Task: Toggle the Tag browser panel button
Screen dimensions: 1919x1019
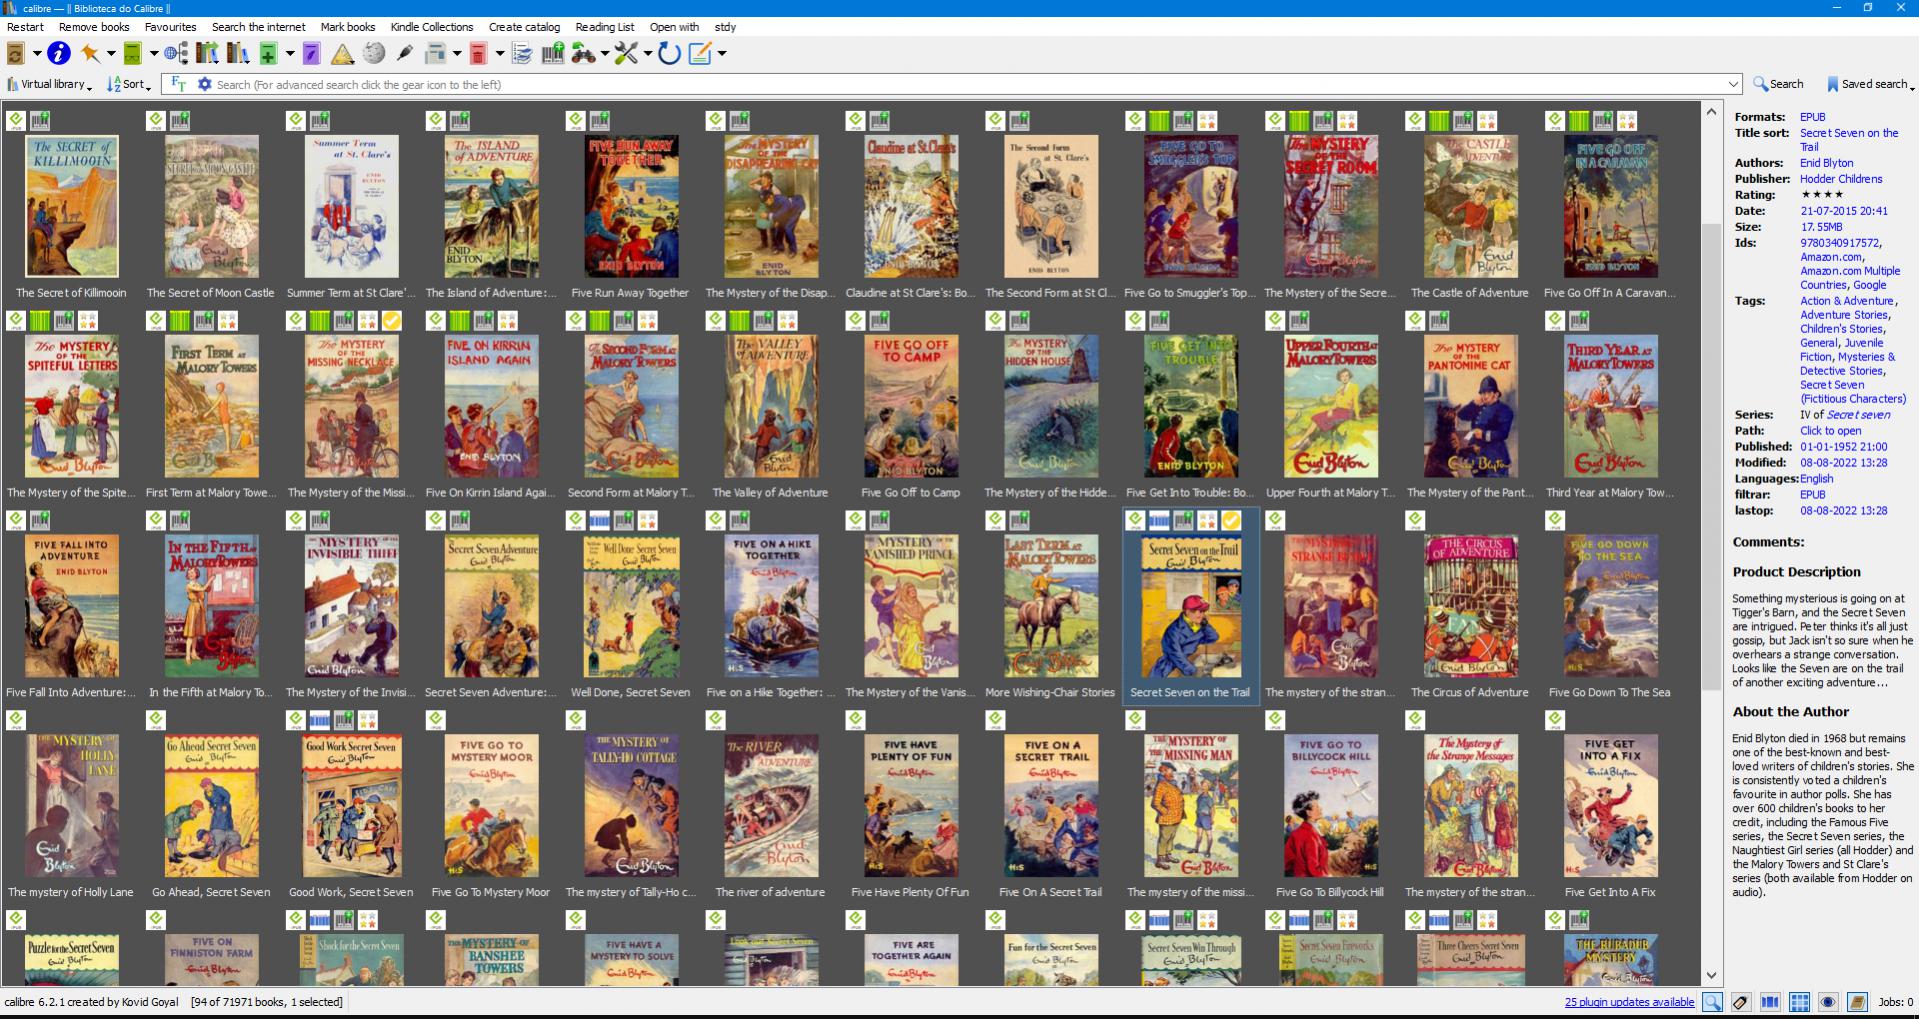Action: tap(1741, 1002)
